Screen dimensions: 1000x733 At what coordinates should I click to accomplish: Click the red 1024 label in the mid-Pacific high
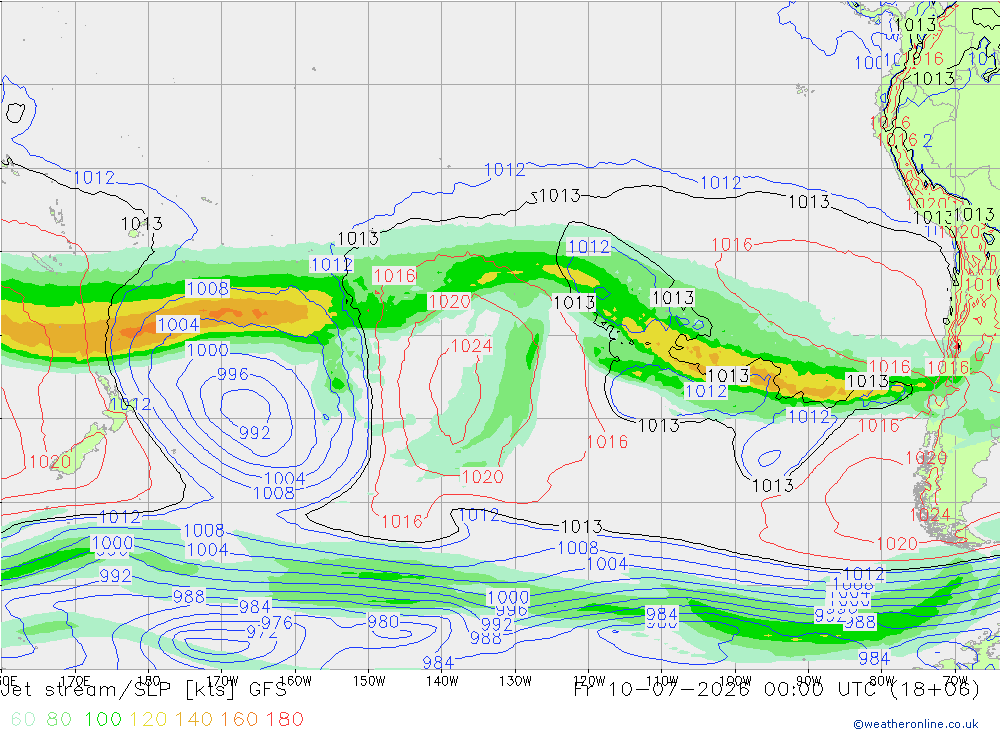(471, 346)
